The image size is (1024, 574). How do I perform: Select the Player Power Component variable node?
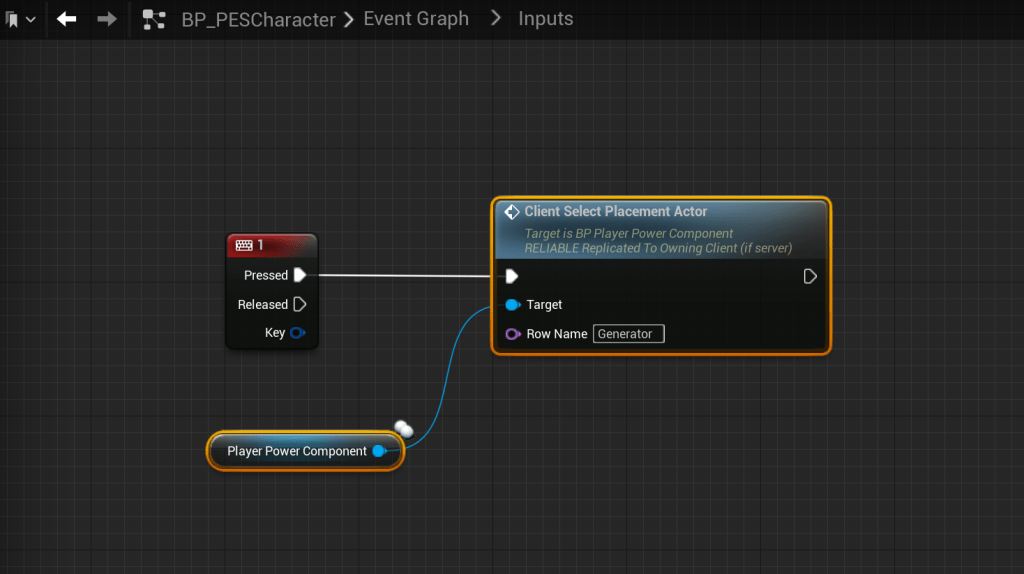click(296, 451)
